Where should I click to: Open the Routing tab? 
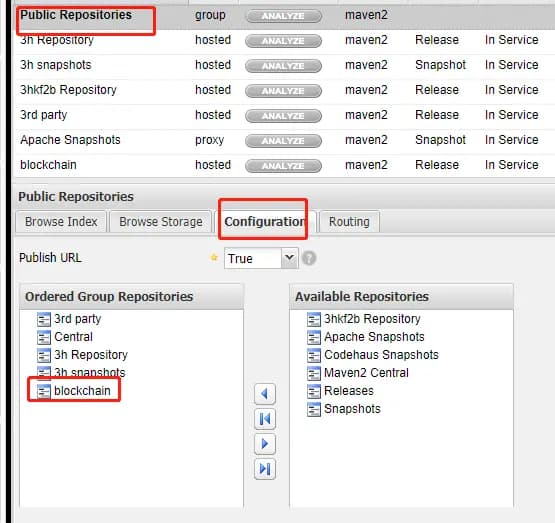point(349,222)
